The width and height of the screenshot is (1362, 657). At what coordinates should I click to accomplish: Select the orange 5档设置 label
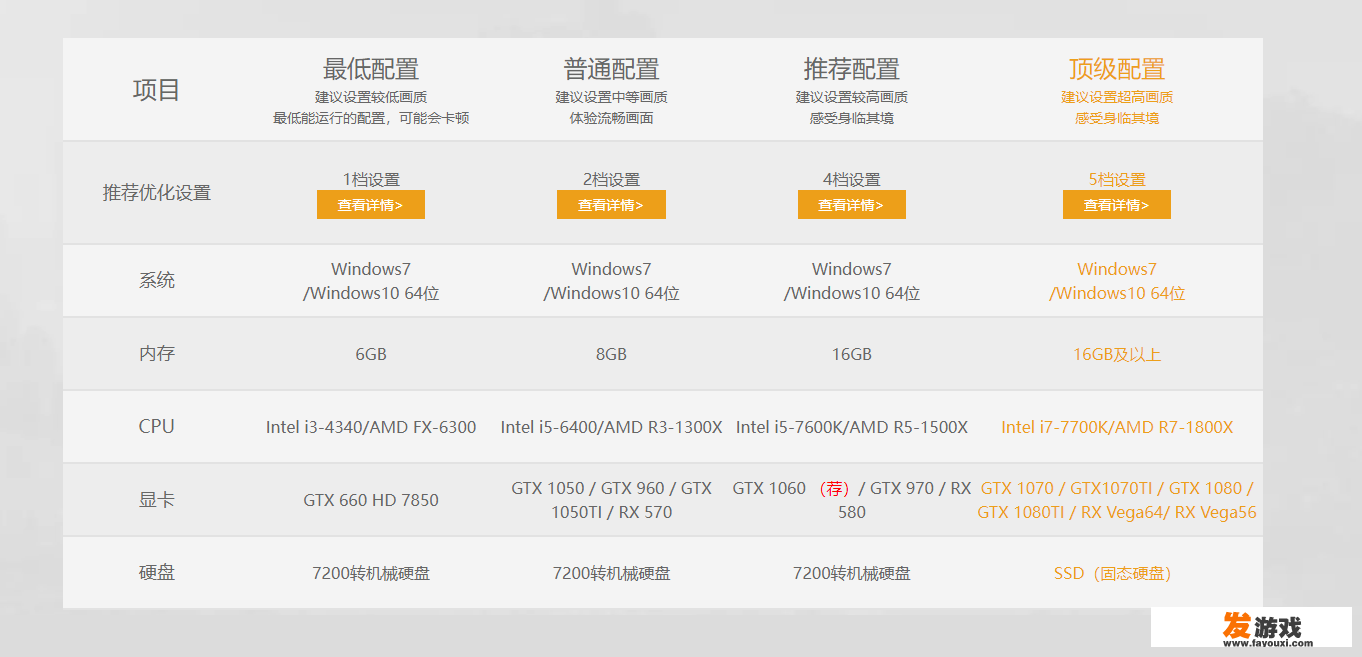click(1117, 180)
